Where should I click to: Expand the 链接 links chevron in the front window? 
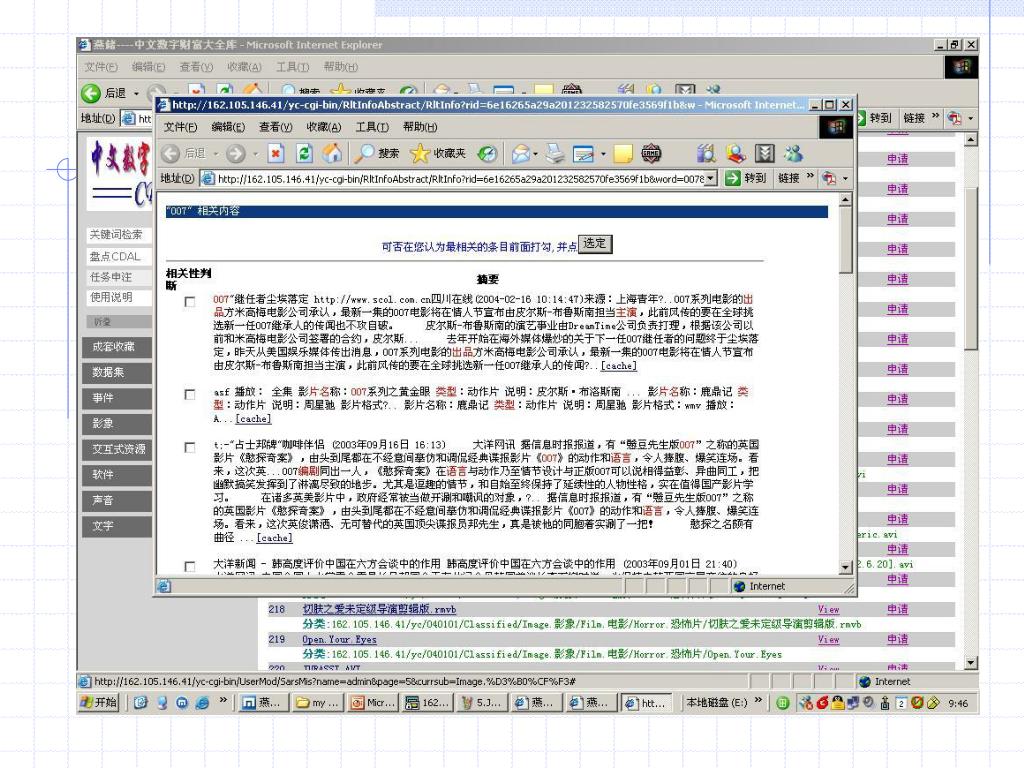(810, 176)
